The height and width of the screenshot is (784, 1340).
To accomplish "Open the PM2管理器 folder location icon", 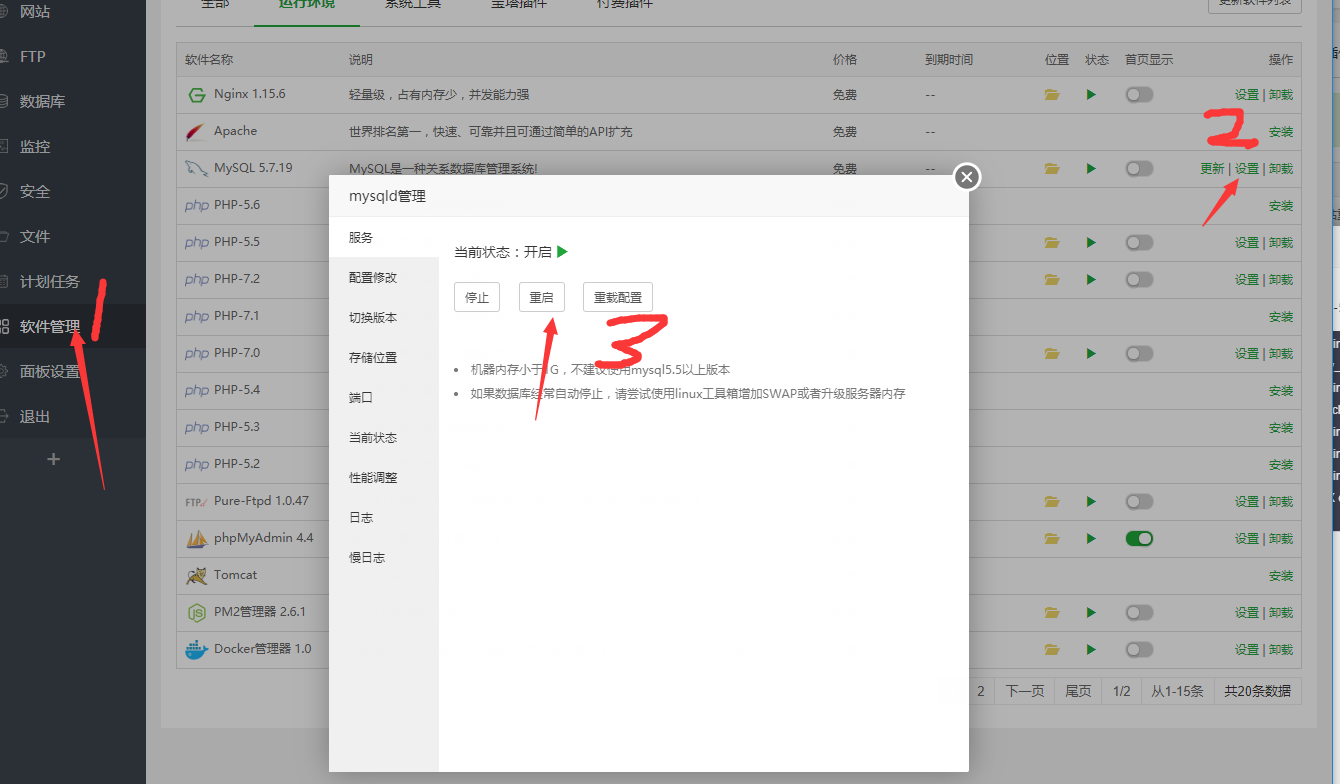I will pyautogui.click(x=1051, y=613).
